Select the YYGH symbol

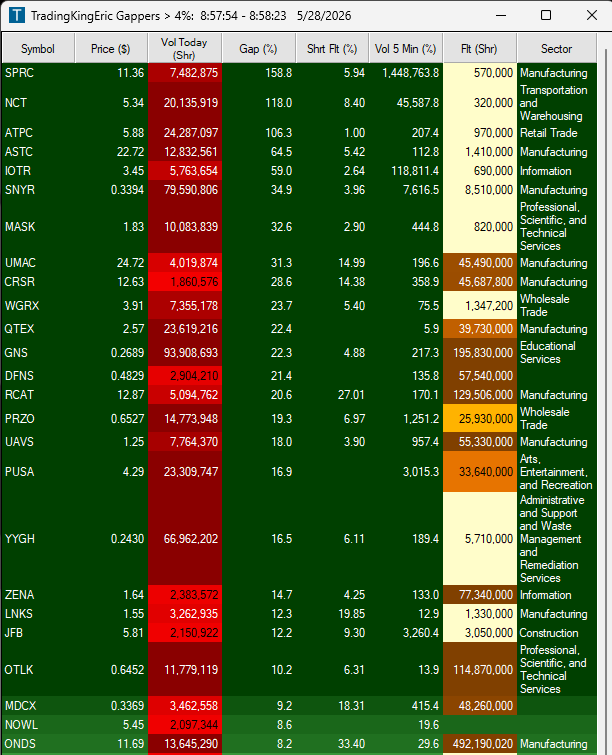20,538
